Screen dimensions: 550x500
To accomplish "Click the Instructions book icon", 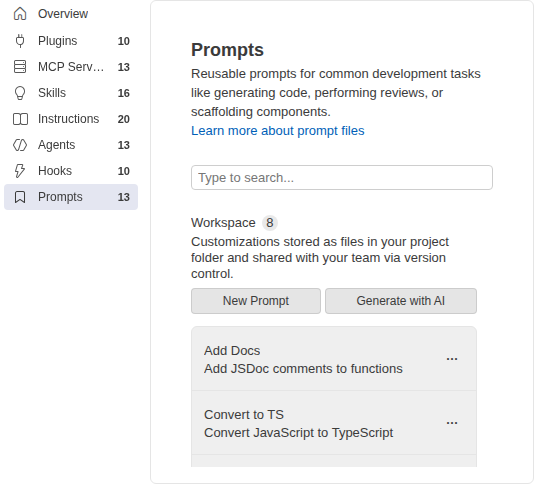I will pyautogui.click(x=20, y=119).
